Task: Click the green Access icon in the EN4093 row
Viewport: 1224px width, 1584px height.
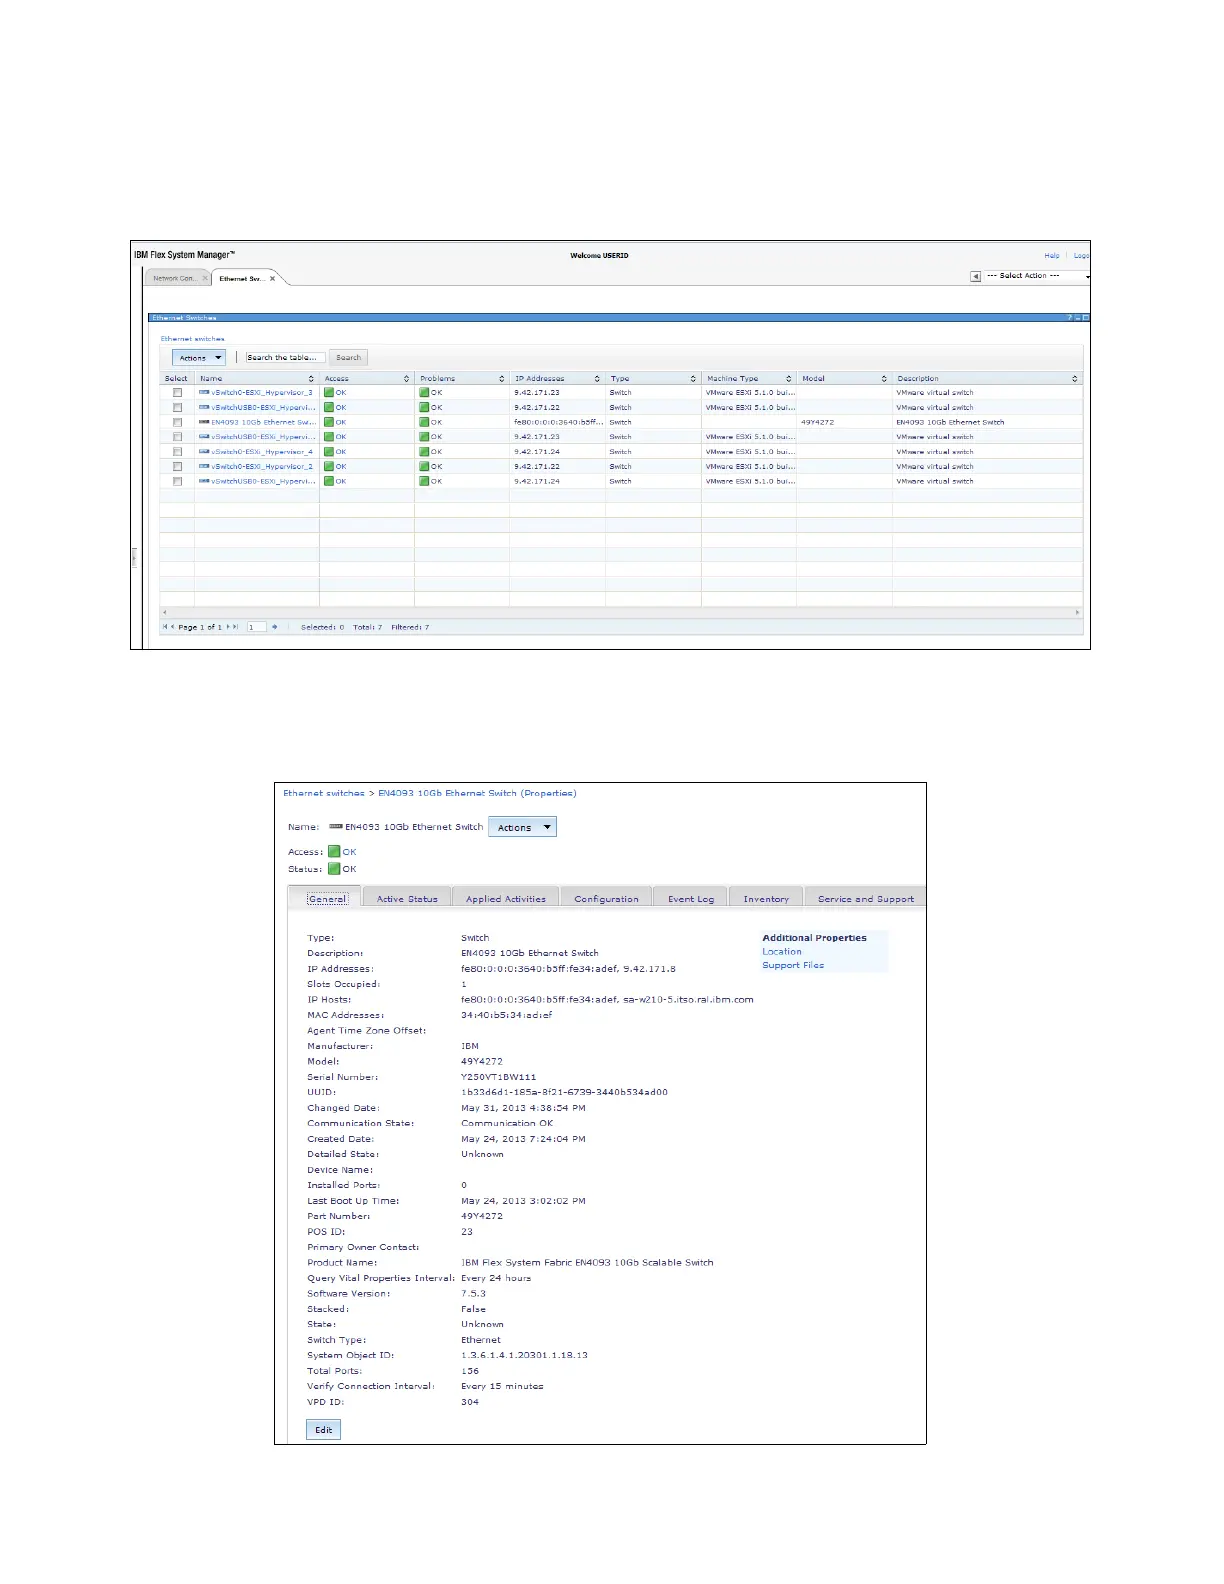Action: tap(329, 422)
